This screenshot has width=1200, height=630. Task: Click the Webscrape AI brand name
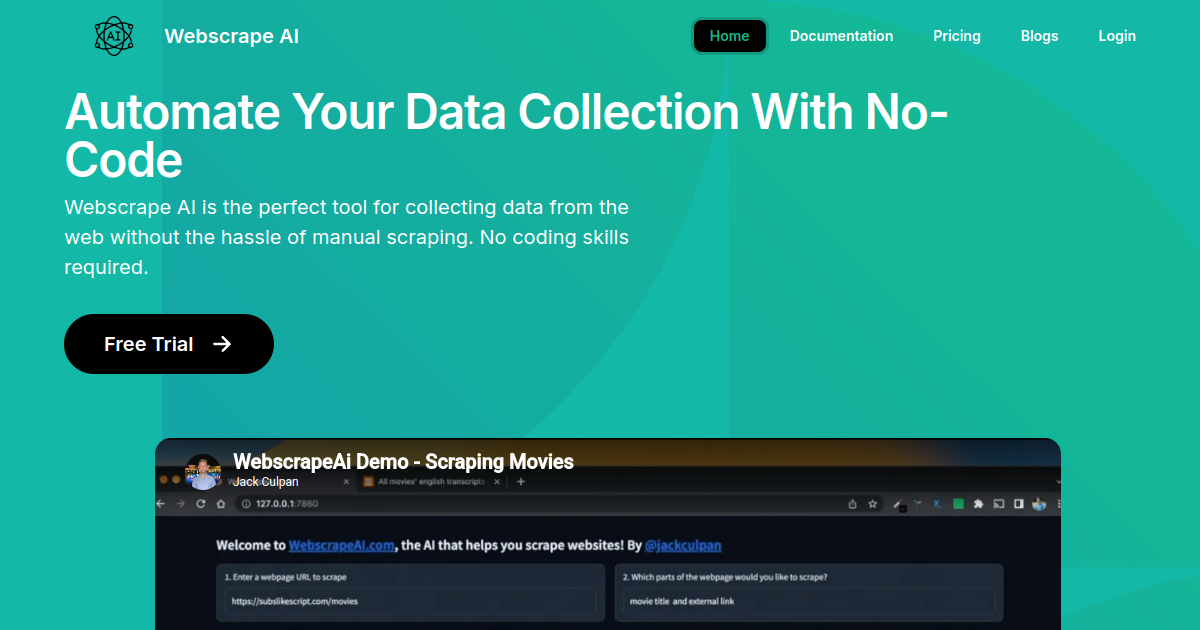point(231,36)
